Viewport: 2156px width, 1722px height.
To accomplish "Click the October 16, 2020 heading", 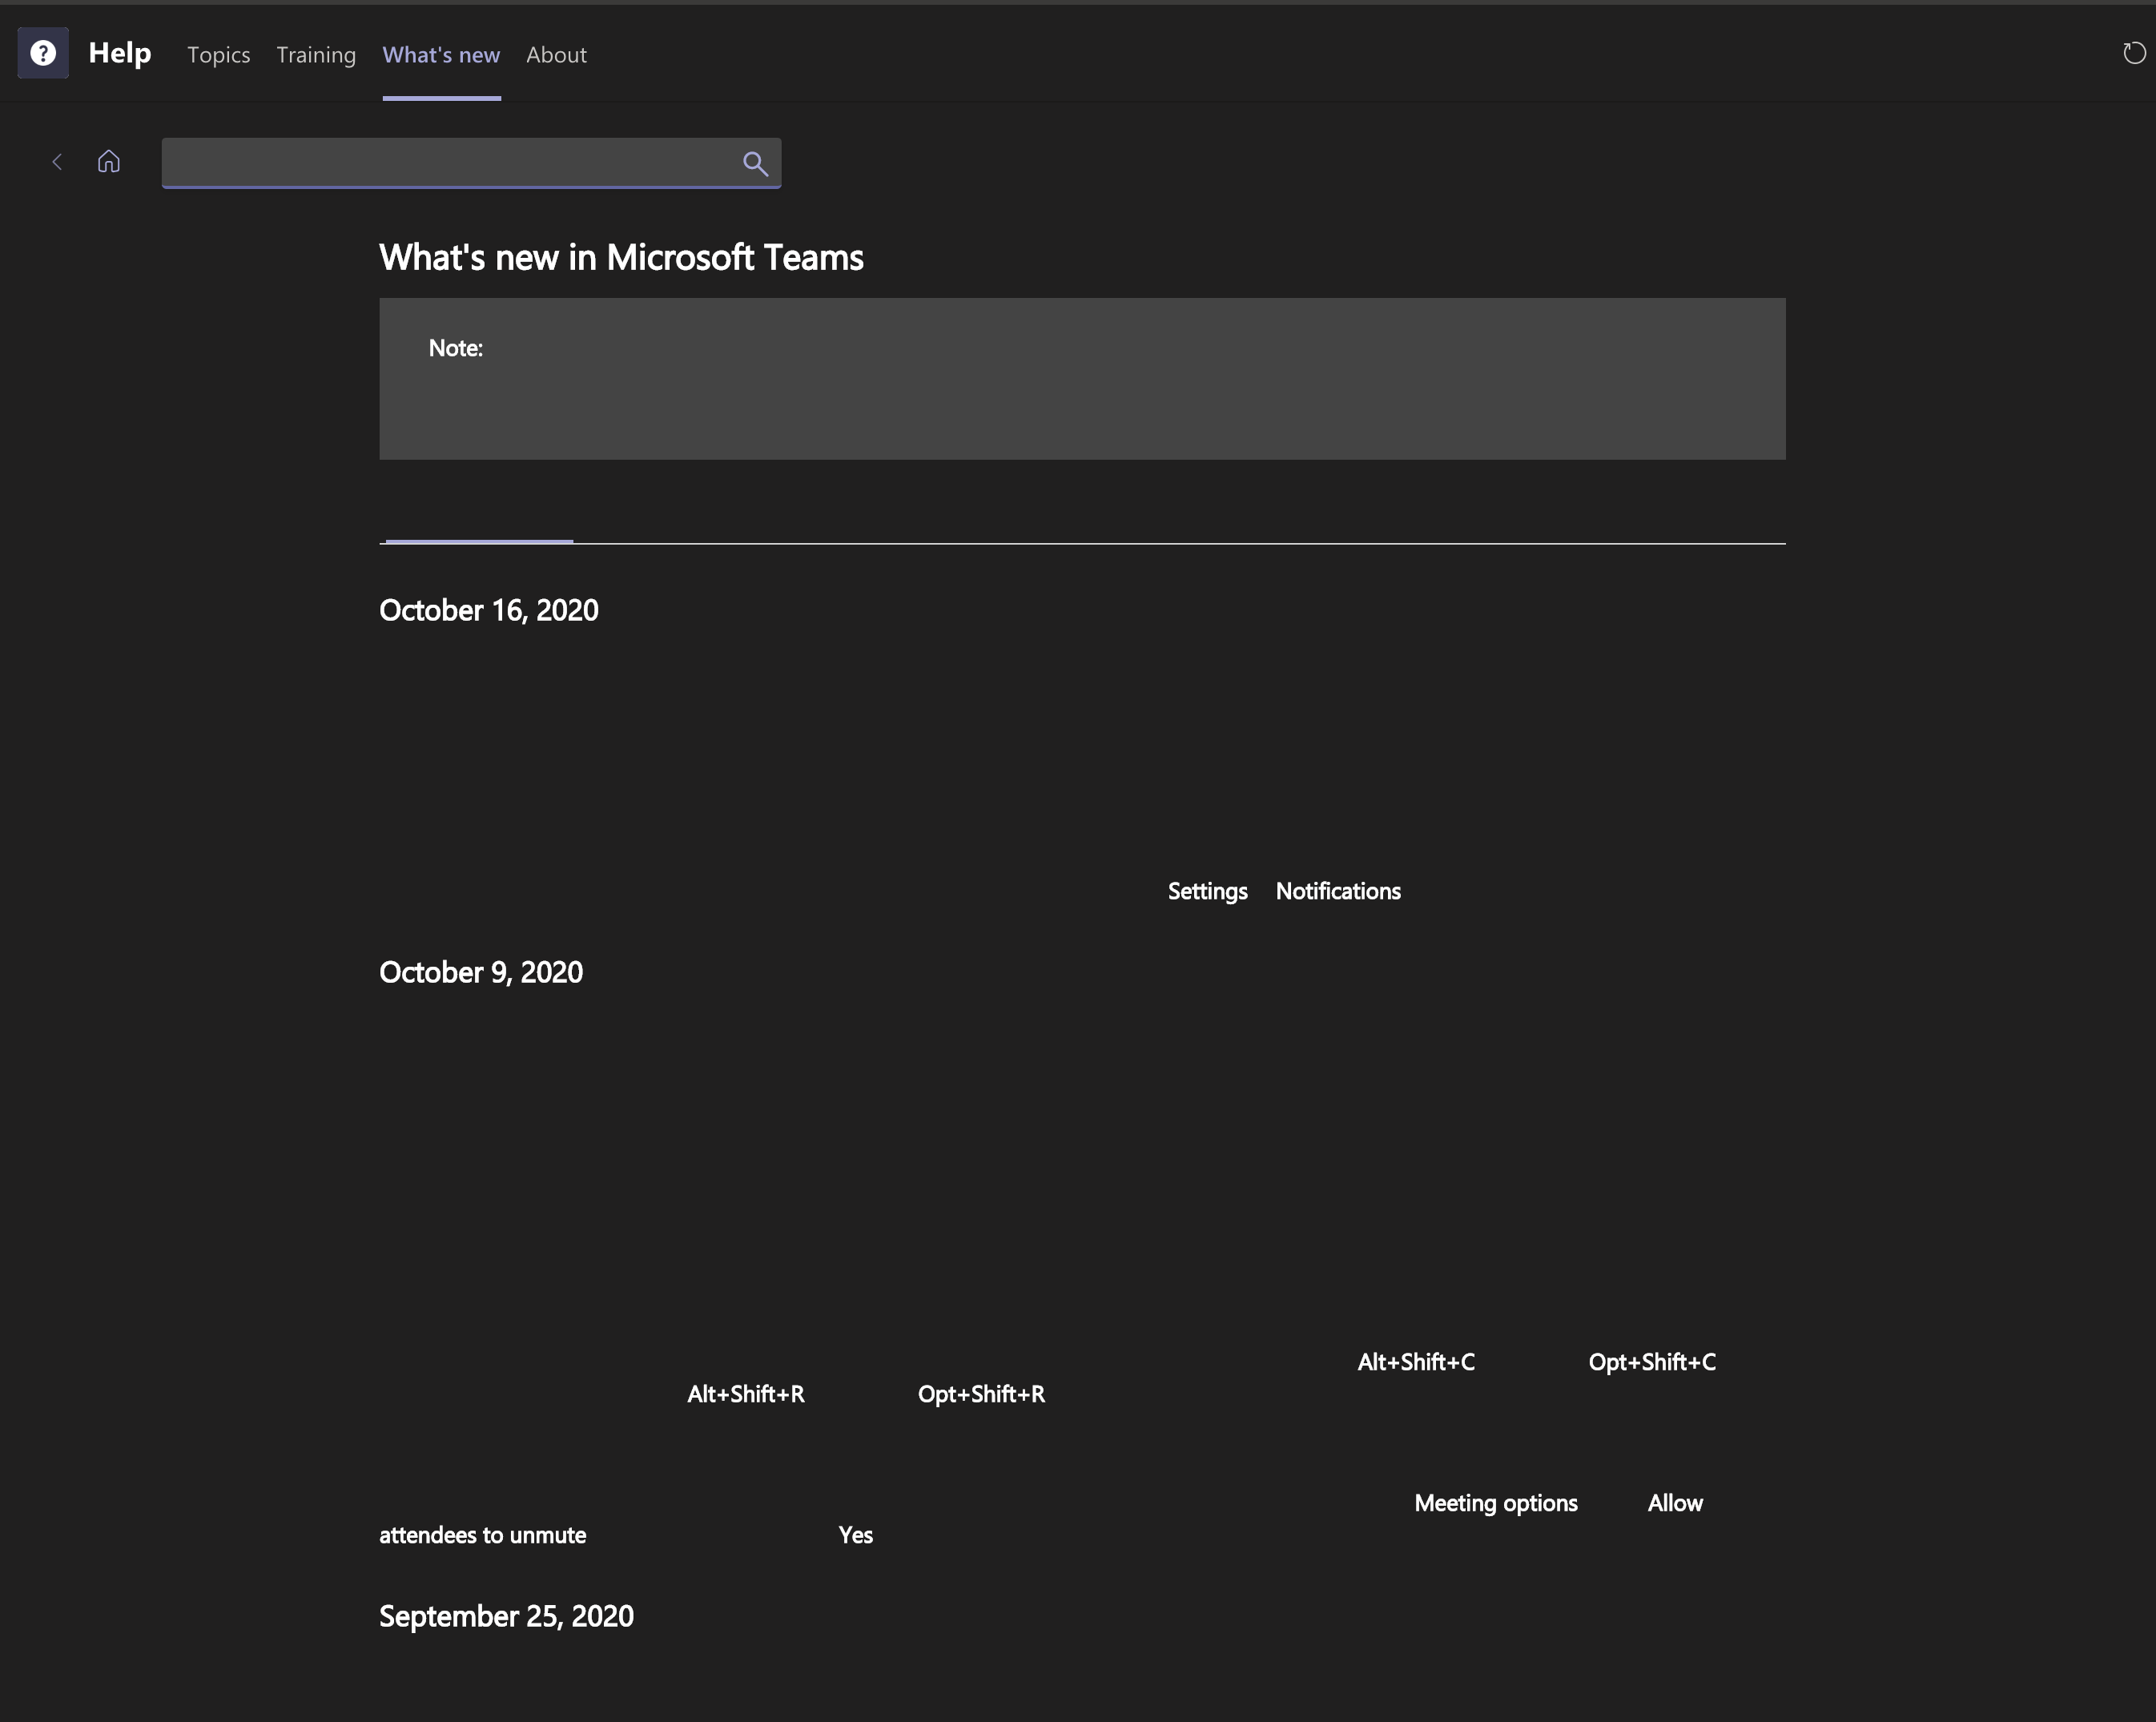I will click(x=489, y=610).
